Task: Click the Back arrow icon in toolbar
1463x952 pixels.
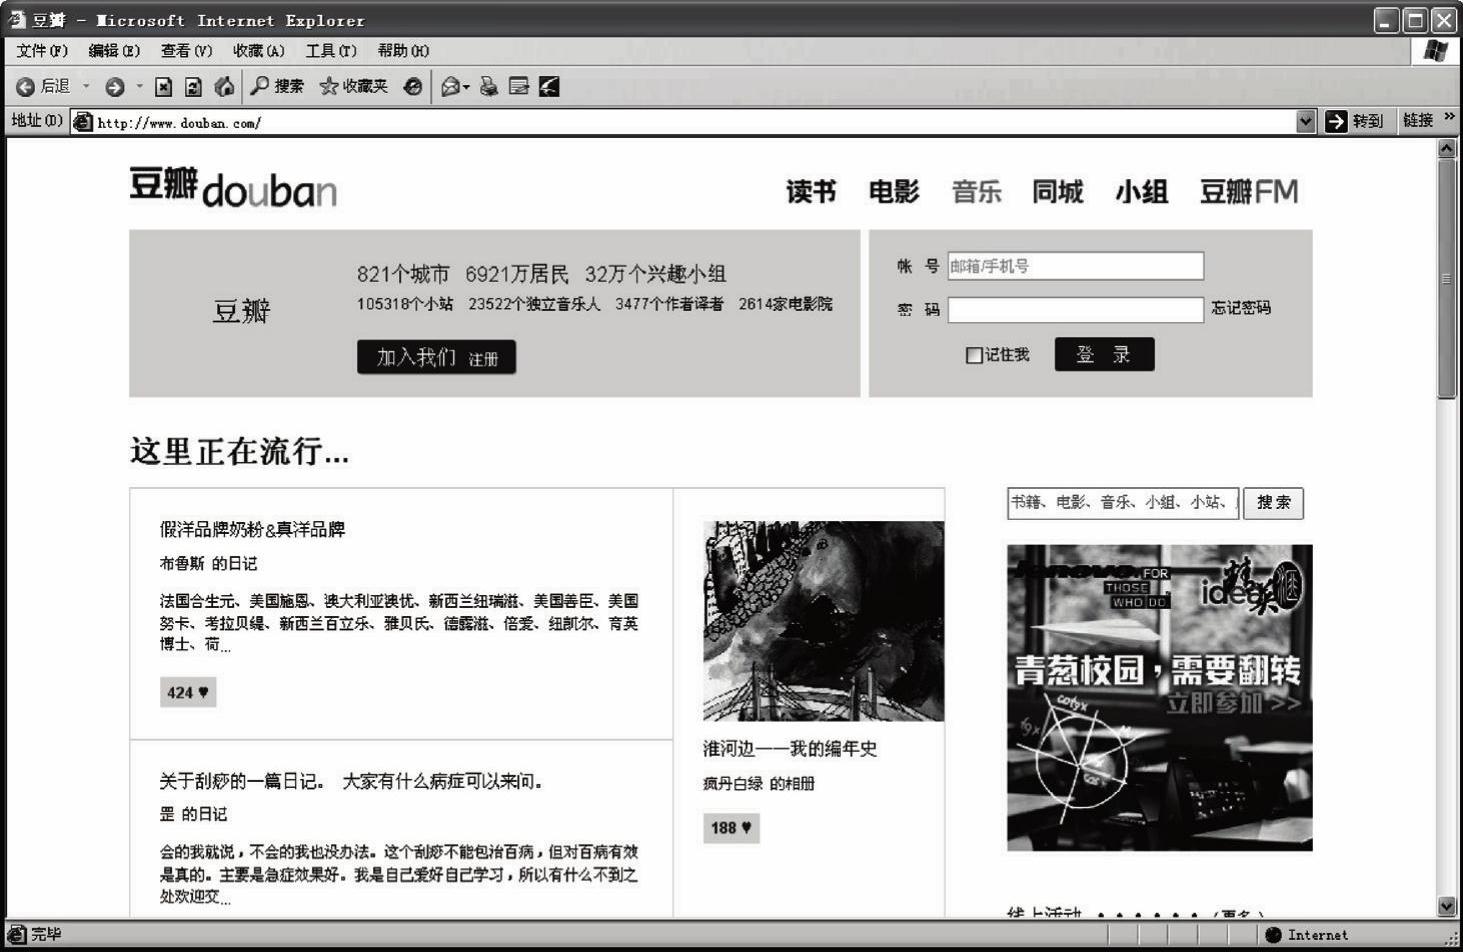Action: pyautogui.click(x=25, y=87)
